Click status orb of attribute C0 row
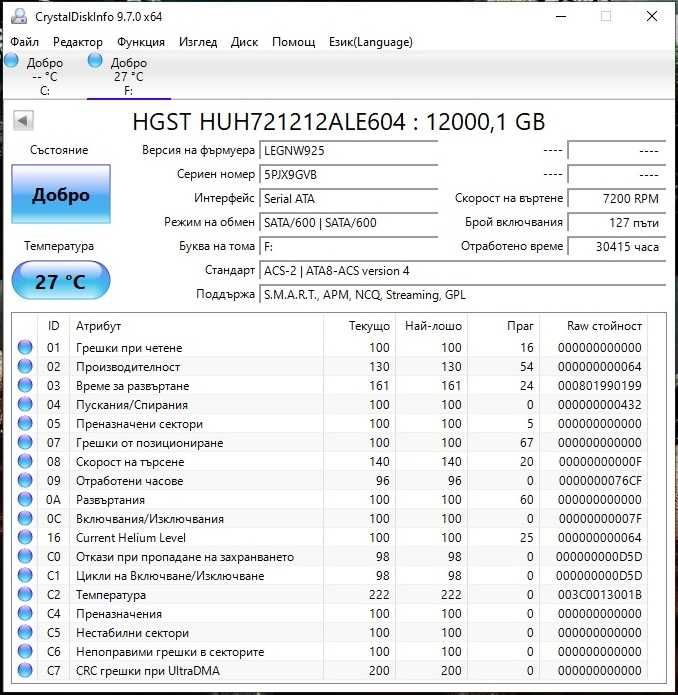Viewport: 678px width, 695px height. pyautogui.click(x=25, y=556)
